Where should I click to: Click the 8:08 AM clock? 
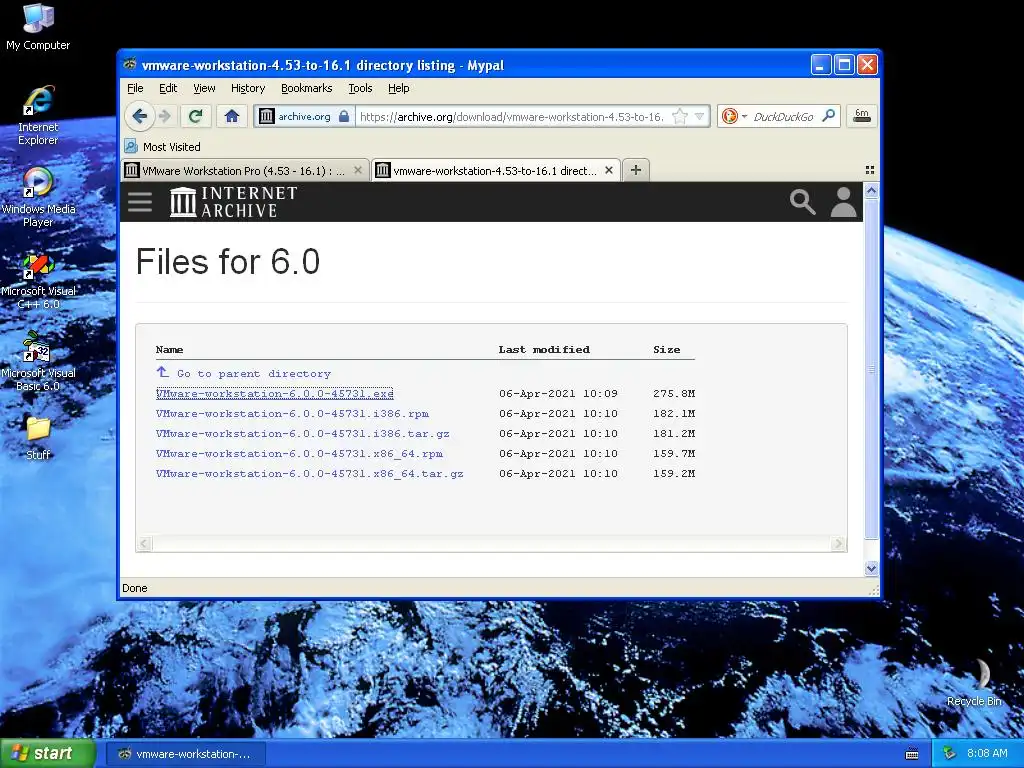987,754
